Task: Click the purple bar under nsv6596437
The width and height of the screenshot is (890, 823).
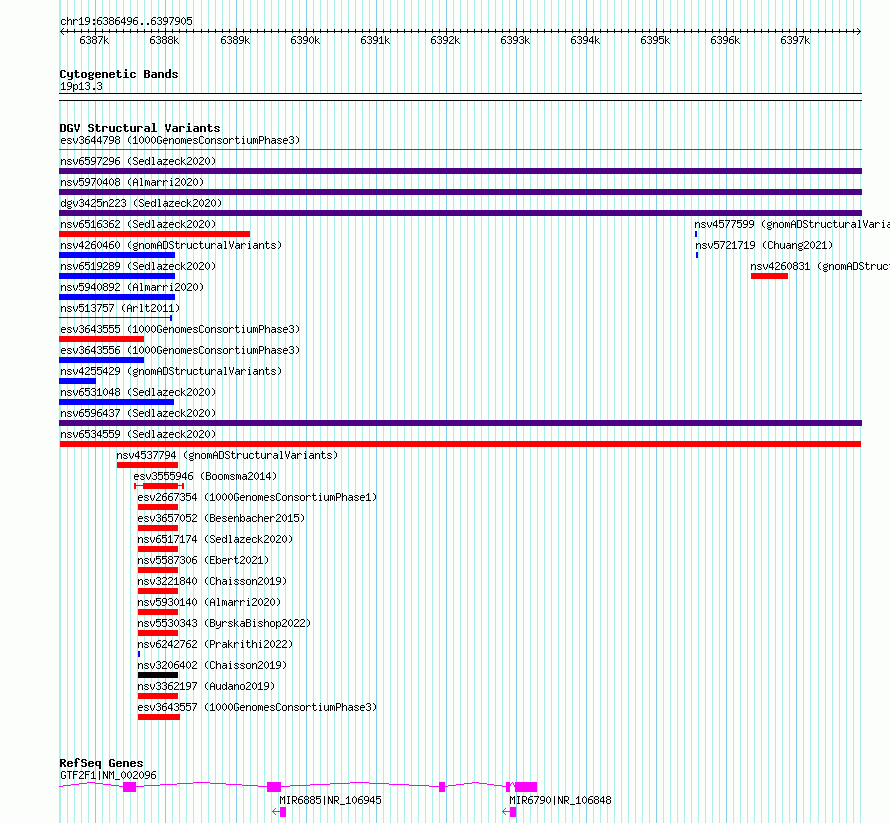Action: pos(460,423)
